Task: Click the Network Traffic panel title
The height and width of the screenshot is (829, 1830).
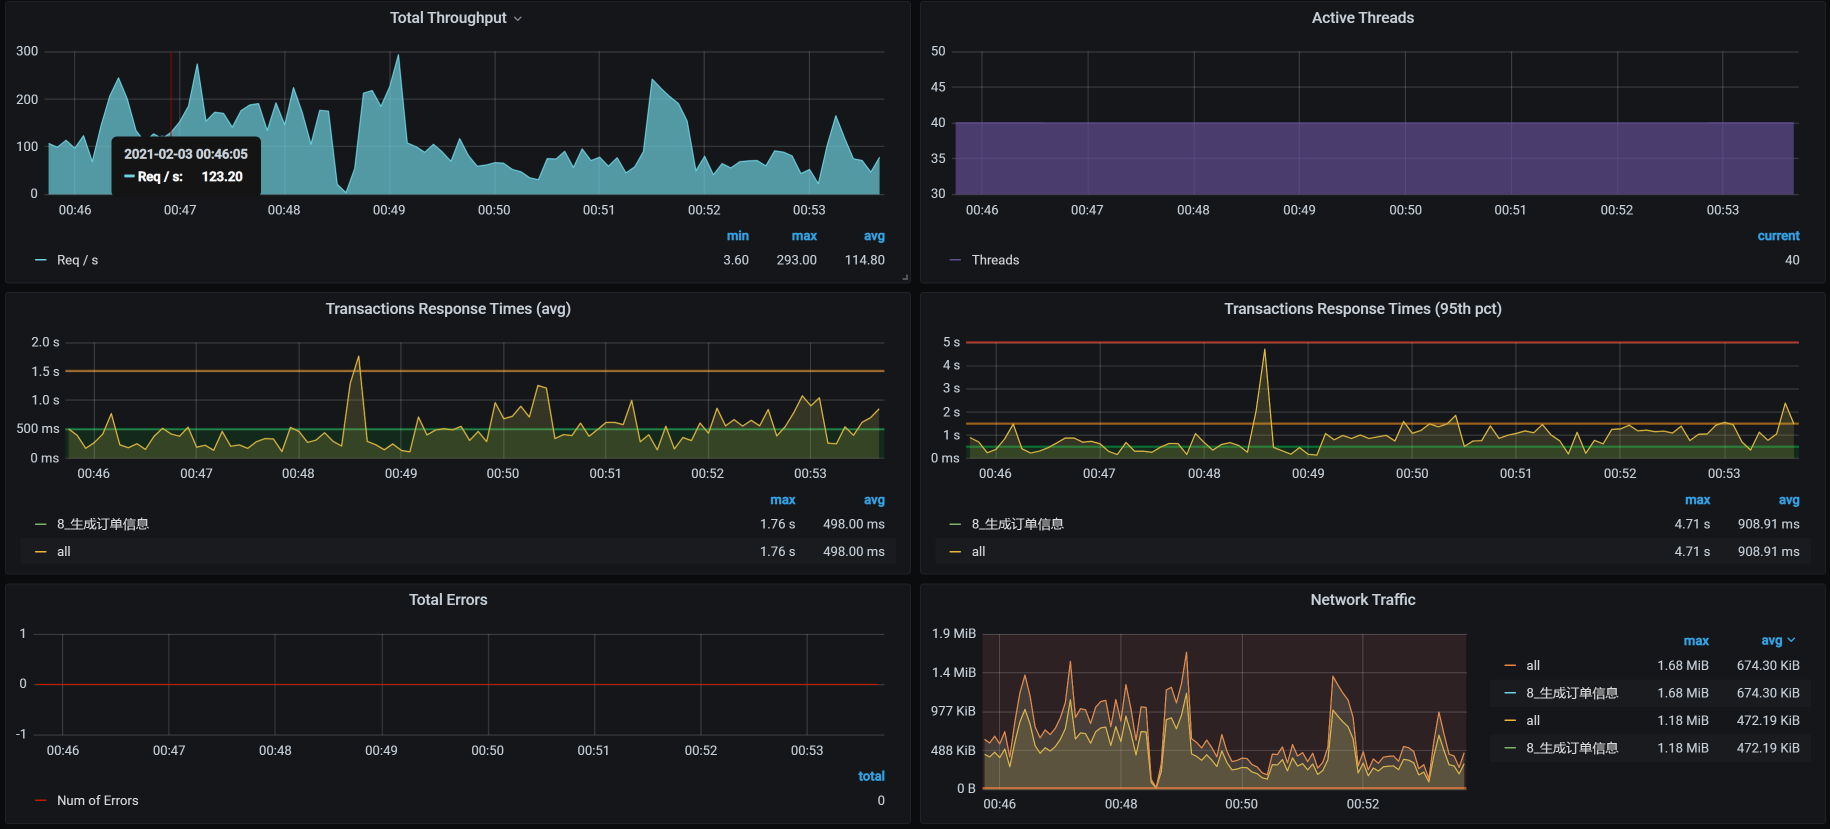Action: tap(1362, 600)
